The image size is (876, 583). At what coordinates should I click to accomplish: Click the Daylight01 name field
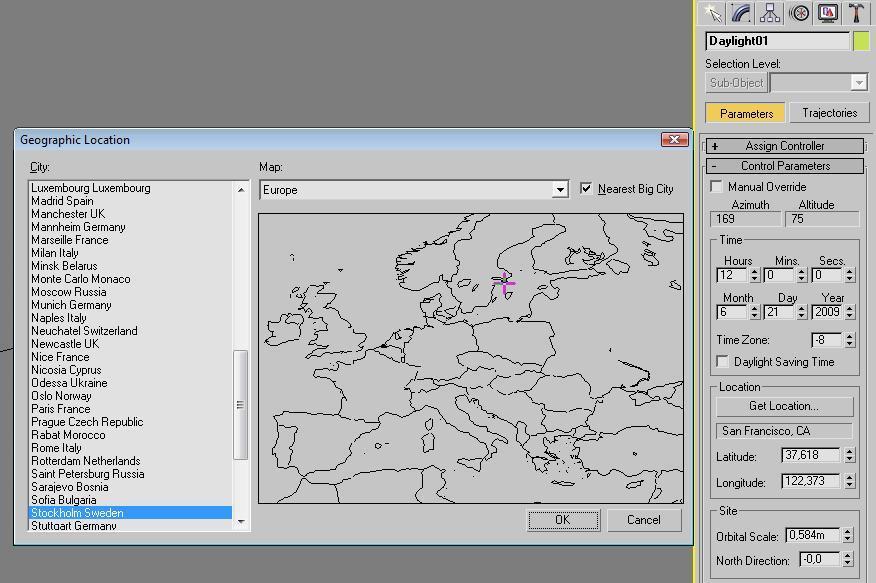777,41
